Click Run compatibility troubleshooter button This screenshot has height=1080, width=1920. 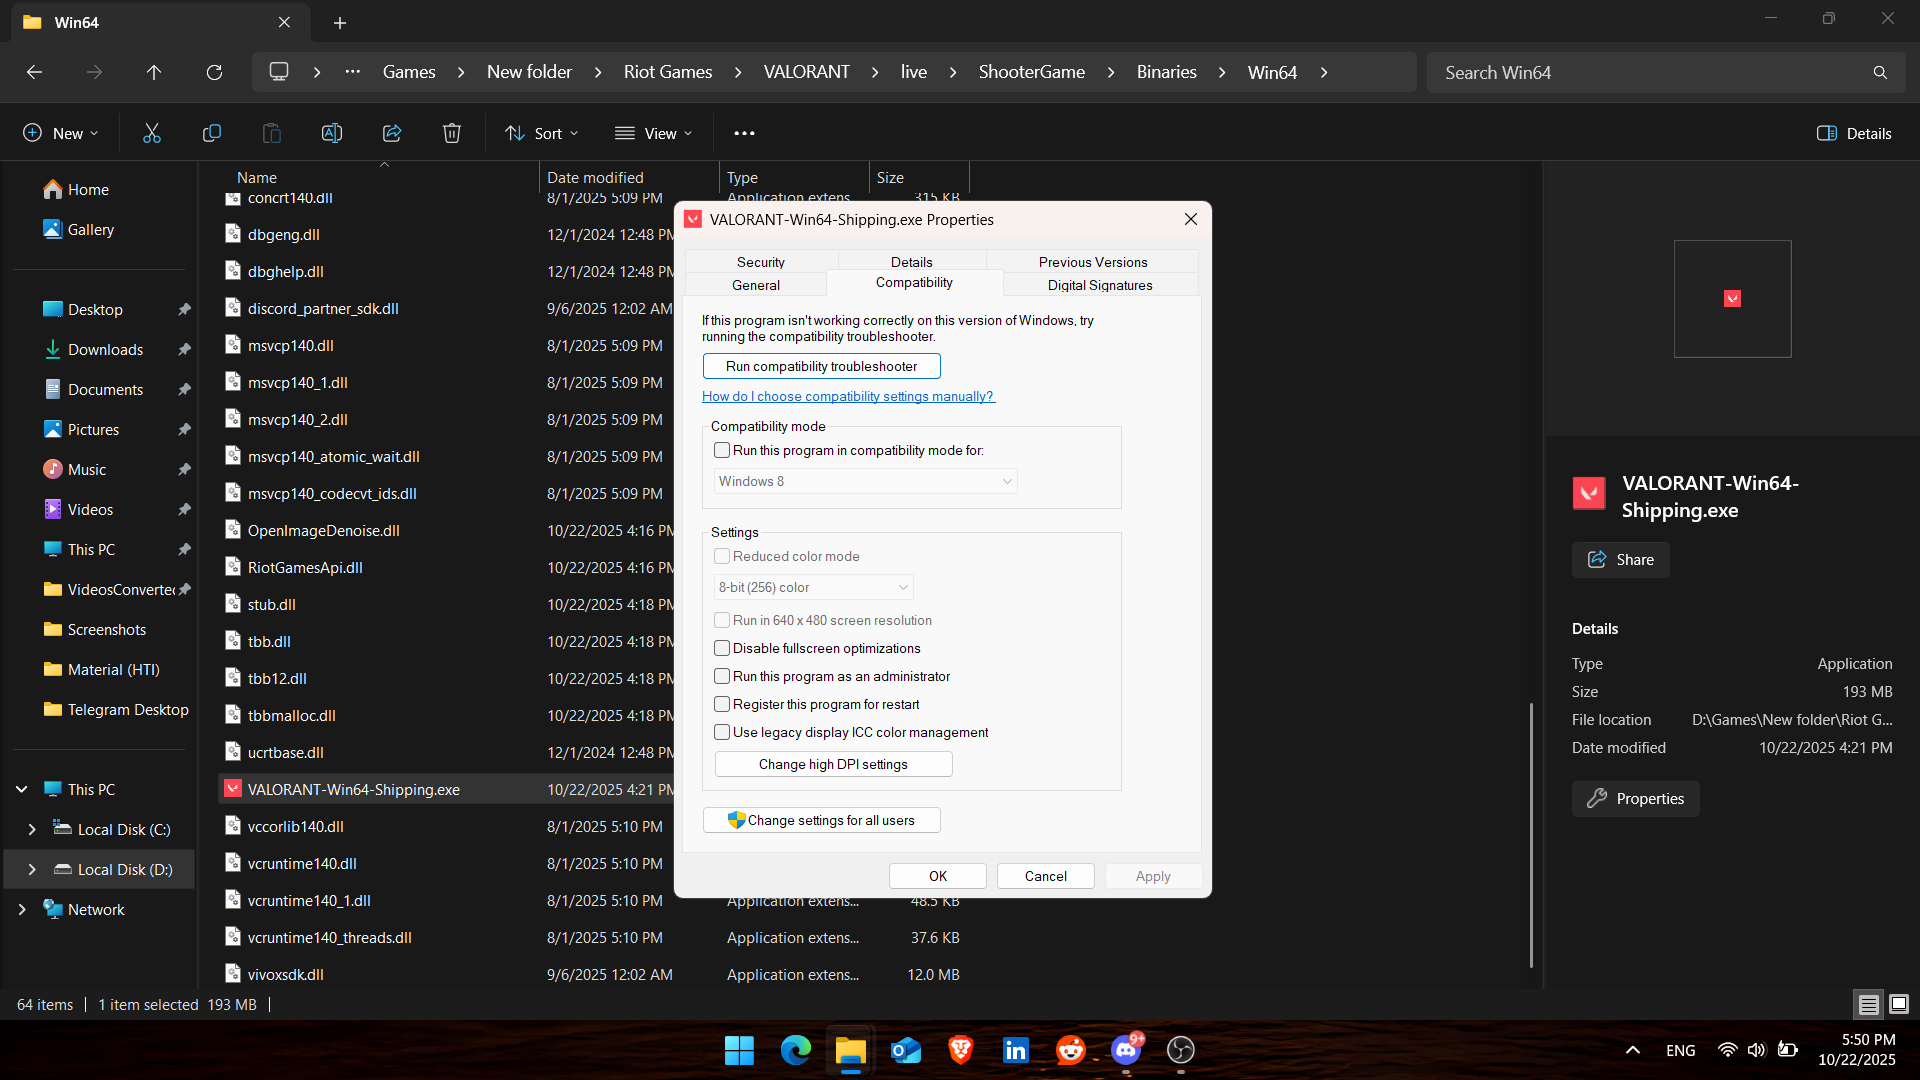click(821, 366)
